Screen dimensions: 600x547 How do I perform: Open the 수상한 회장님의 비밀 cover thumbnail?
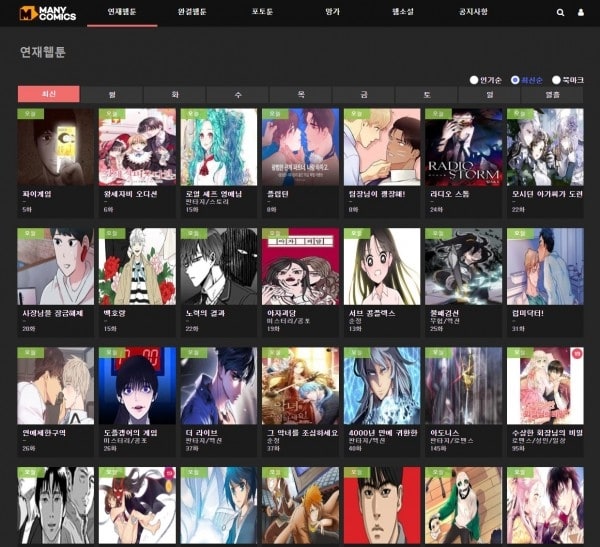pyautogui.click(x=545, y=386)
